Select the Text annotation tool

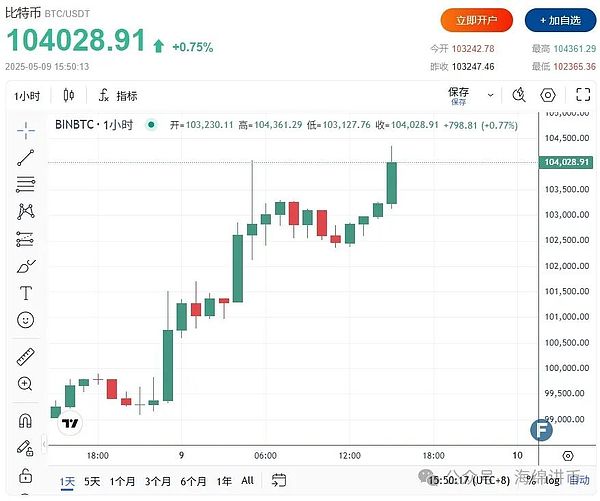pos(26,293)
